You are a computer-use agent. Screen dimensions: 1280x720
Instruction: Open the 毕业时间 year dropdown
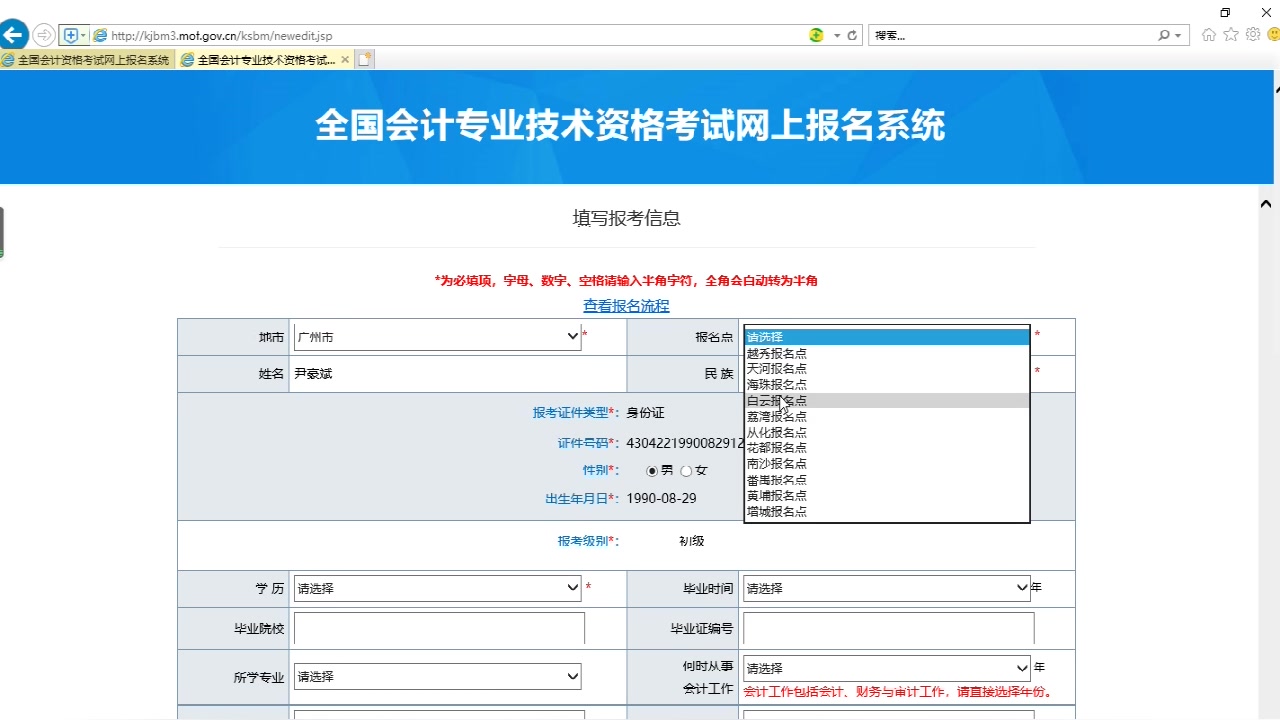pos(886,588)
